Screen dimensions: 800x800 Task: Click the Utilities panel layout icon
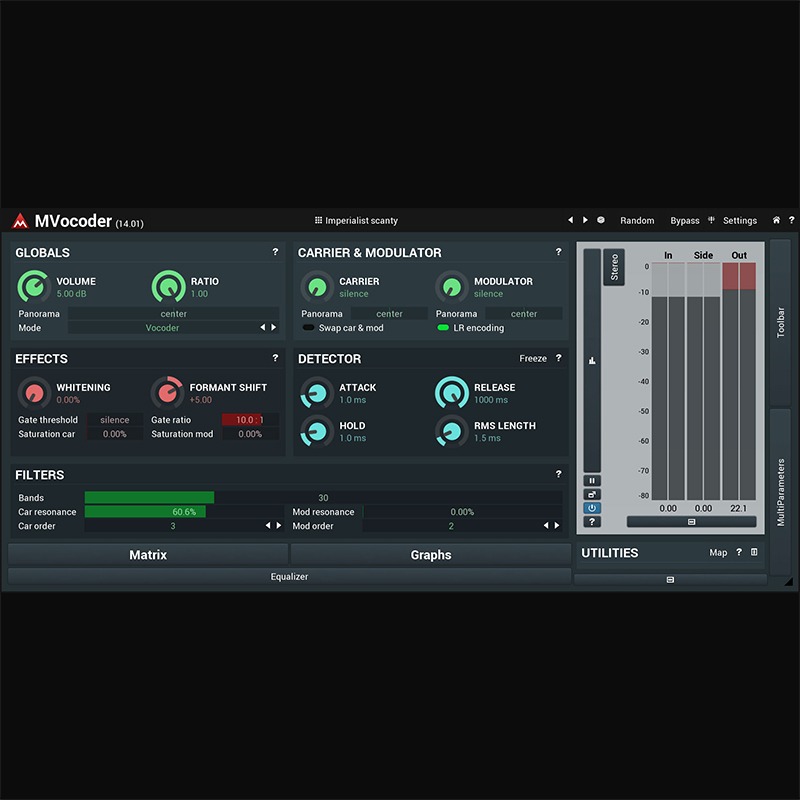click(754, 552)
